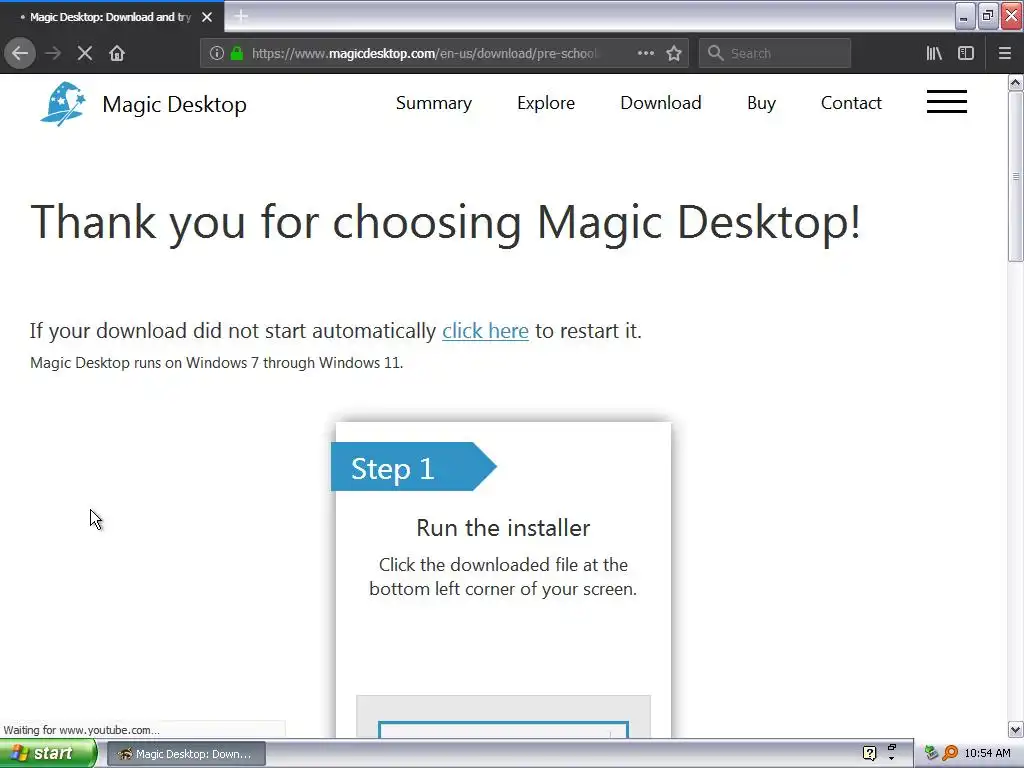
Task: Open Buy in site navigation
Action: [x=761, y=103]
